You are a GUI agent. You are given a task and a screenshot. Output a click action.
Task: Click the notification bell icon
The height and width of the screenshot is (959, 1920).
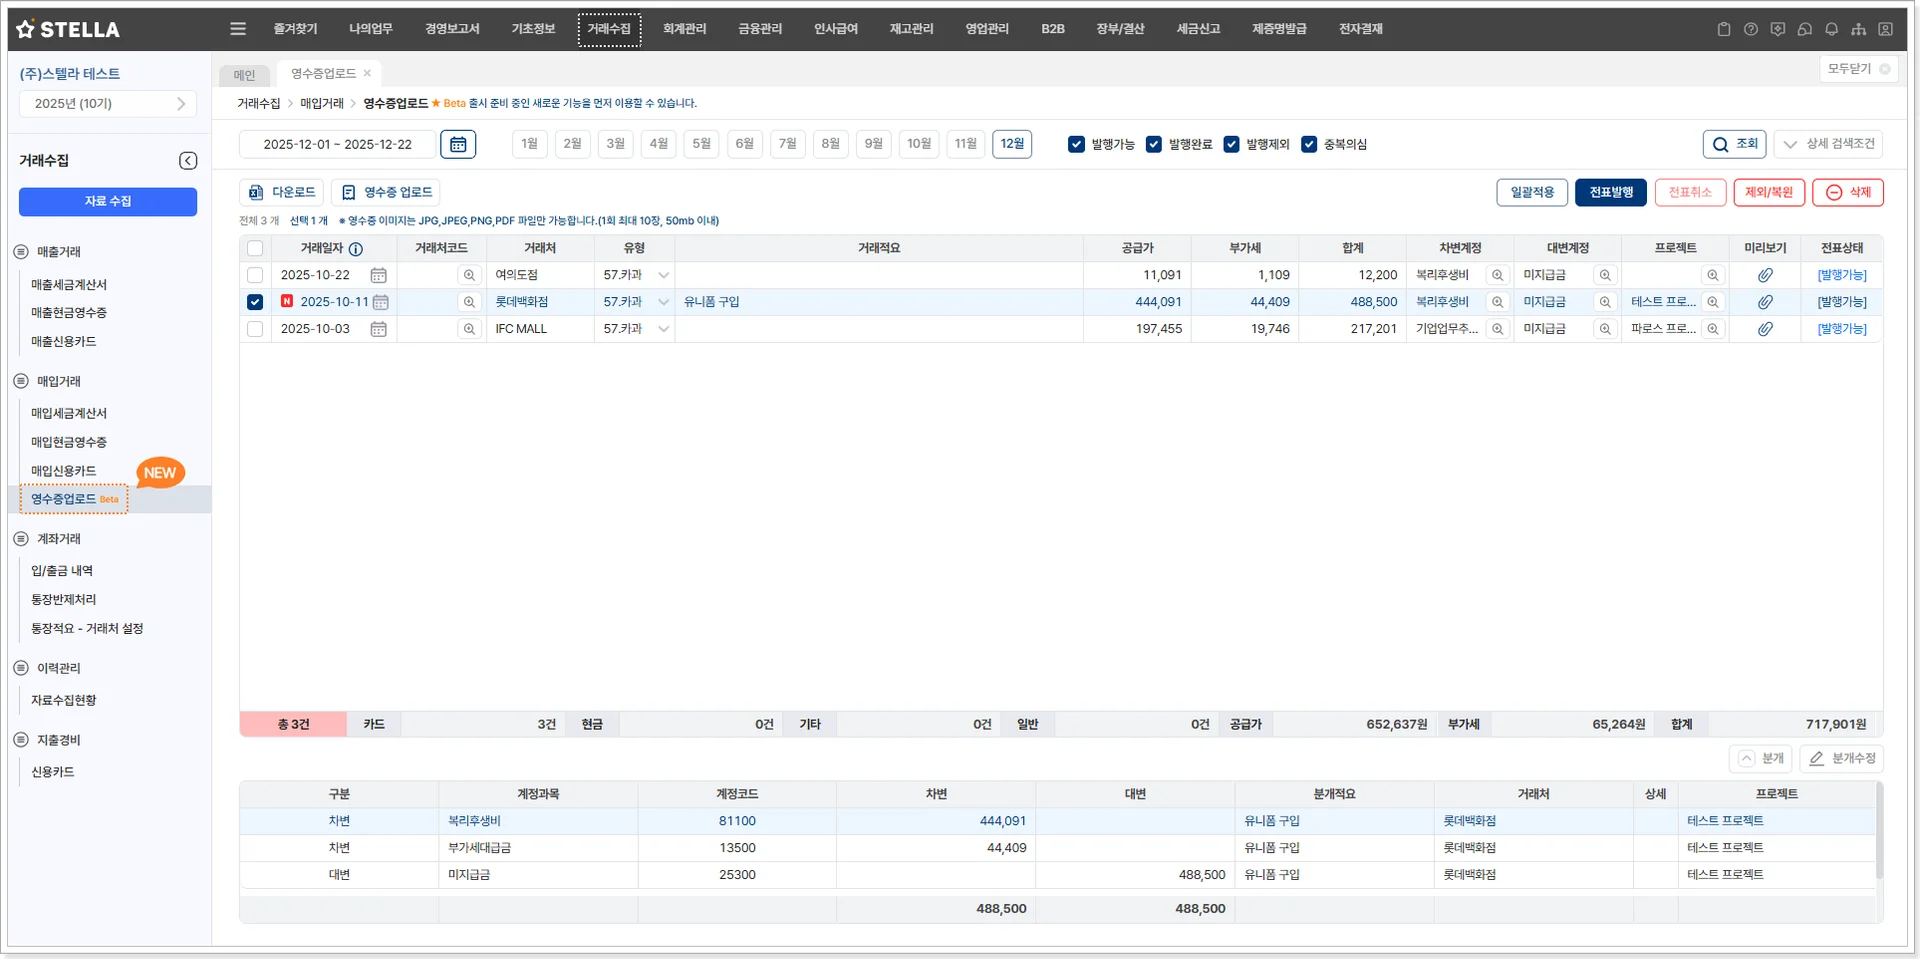coord(1831,29)
